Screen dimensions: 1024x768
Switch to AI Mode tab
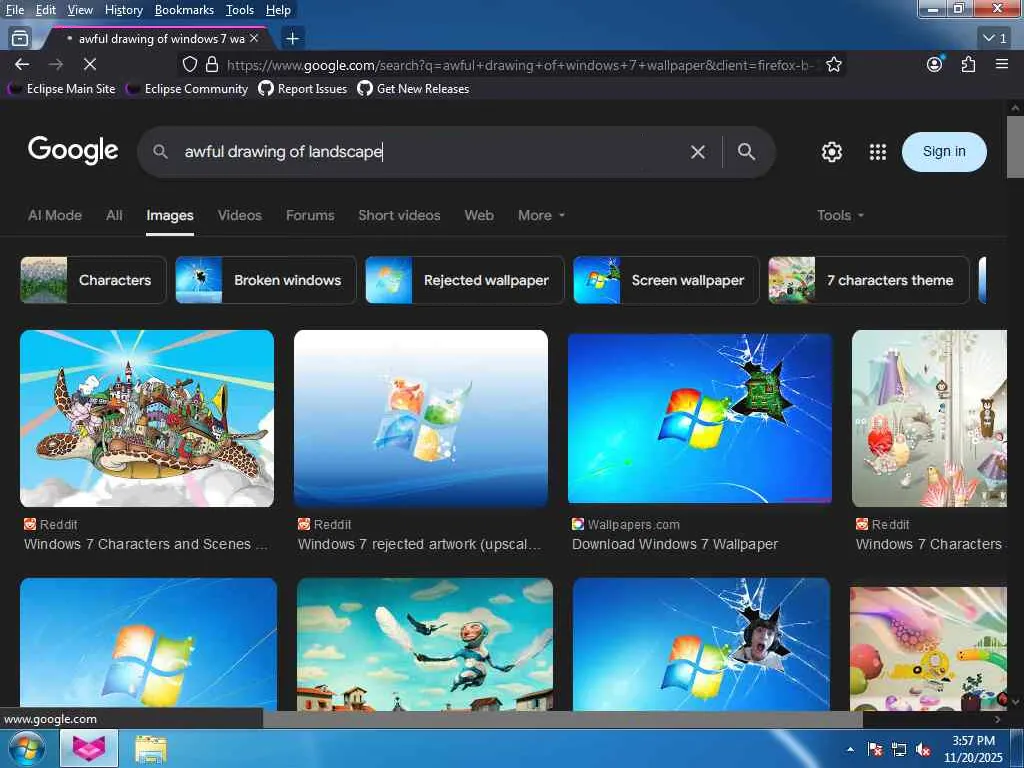[x=55, y=215]
